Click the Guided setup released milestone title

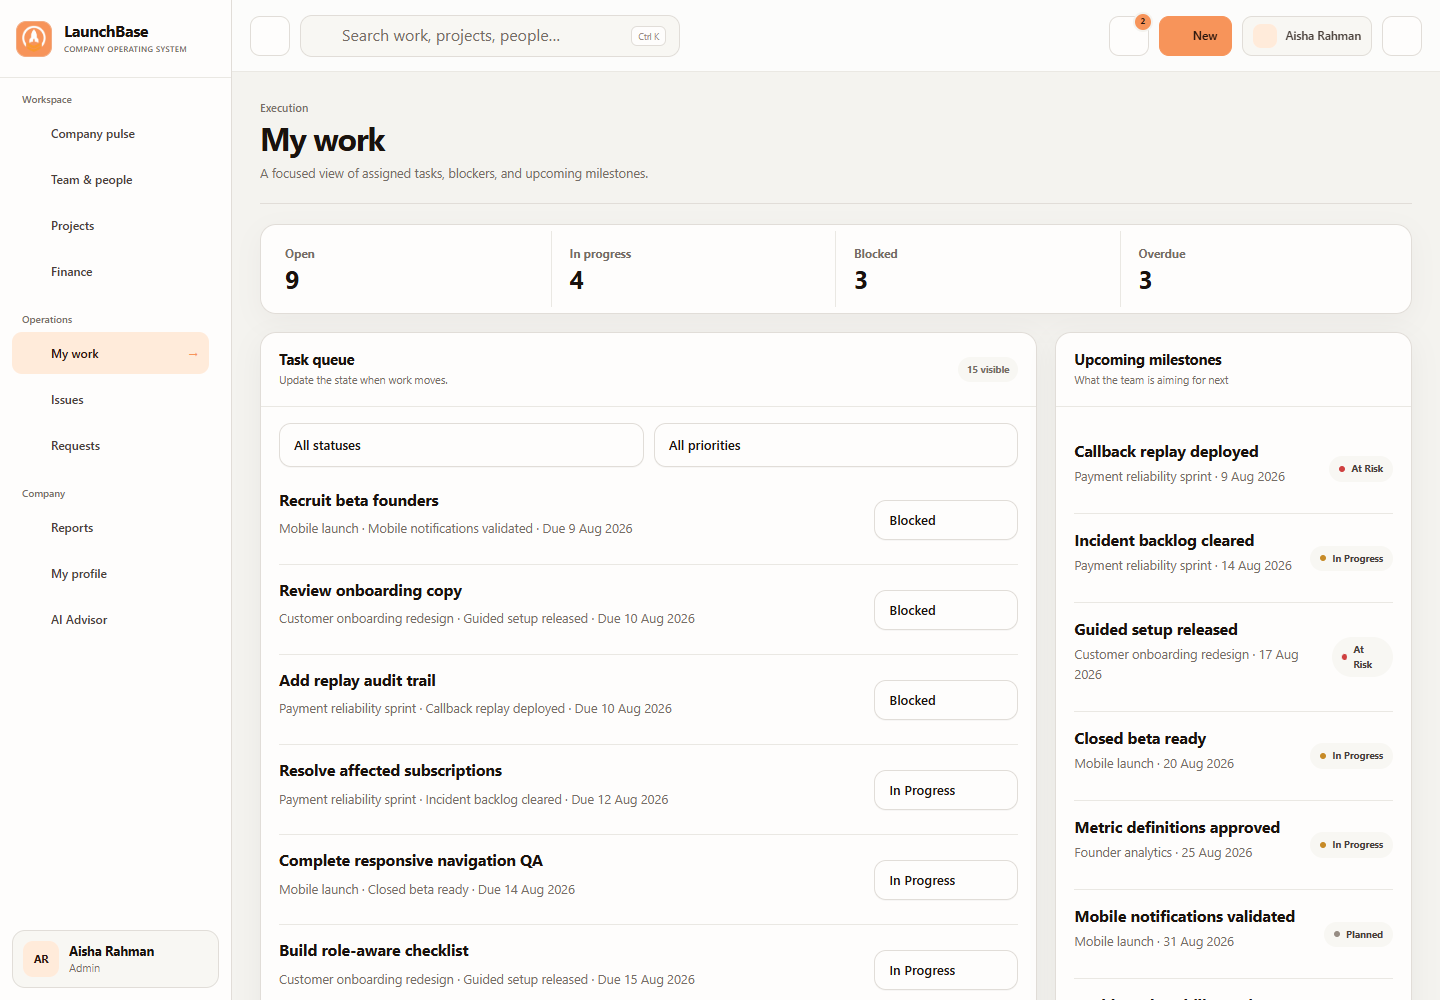pyautogui.click(x=1156, y=630)
